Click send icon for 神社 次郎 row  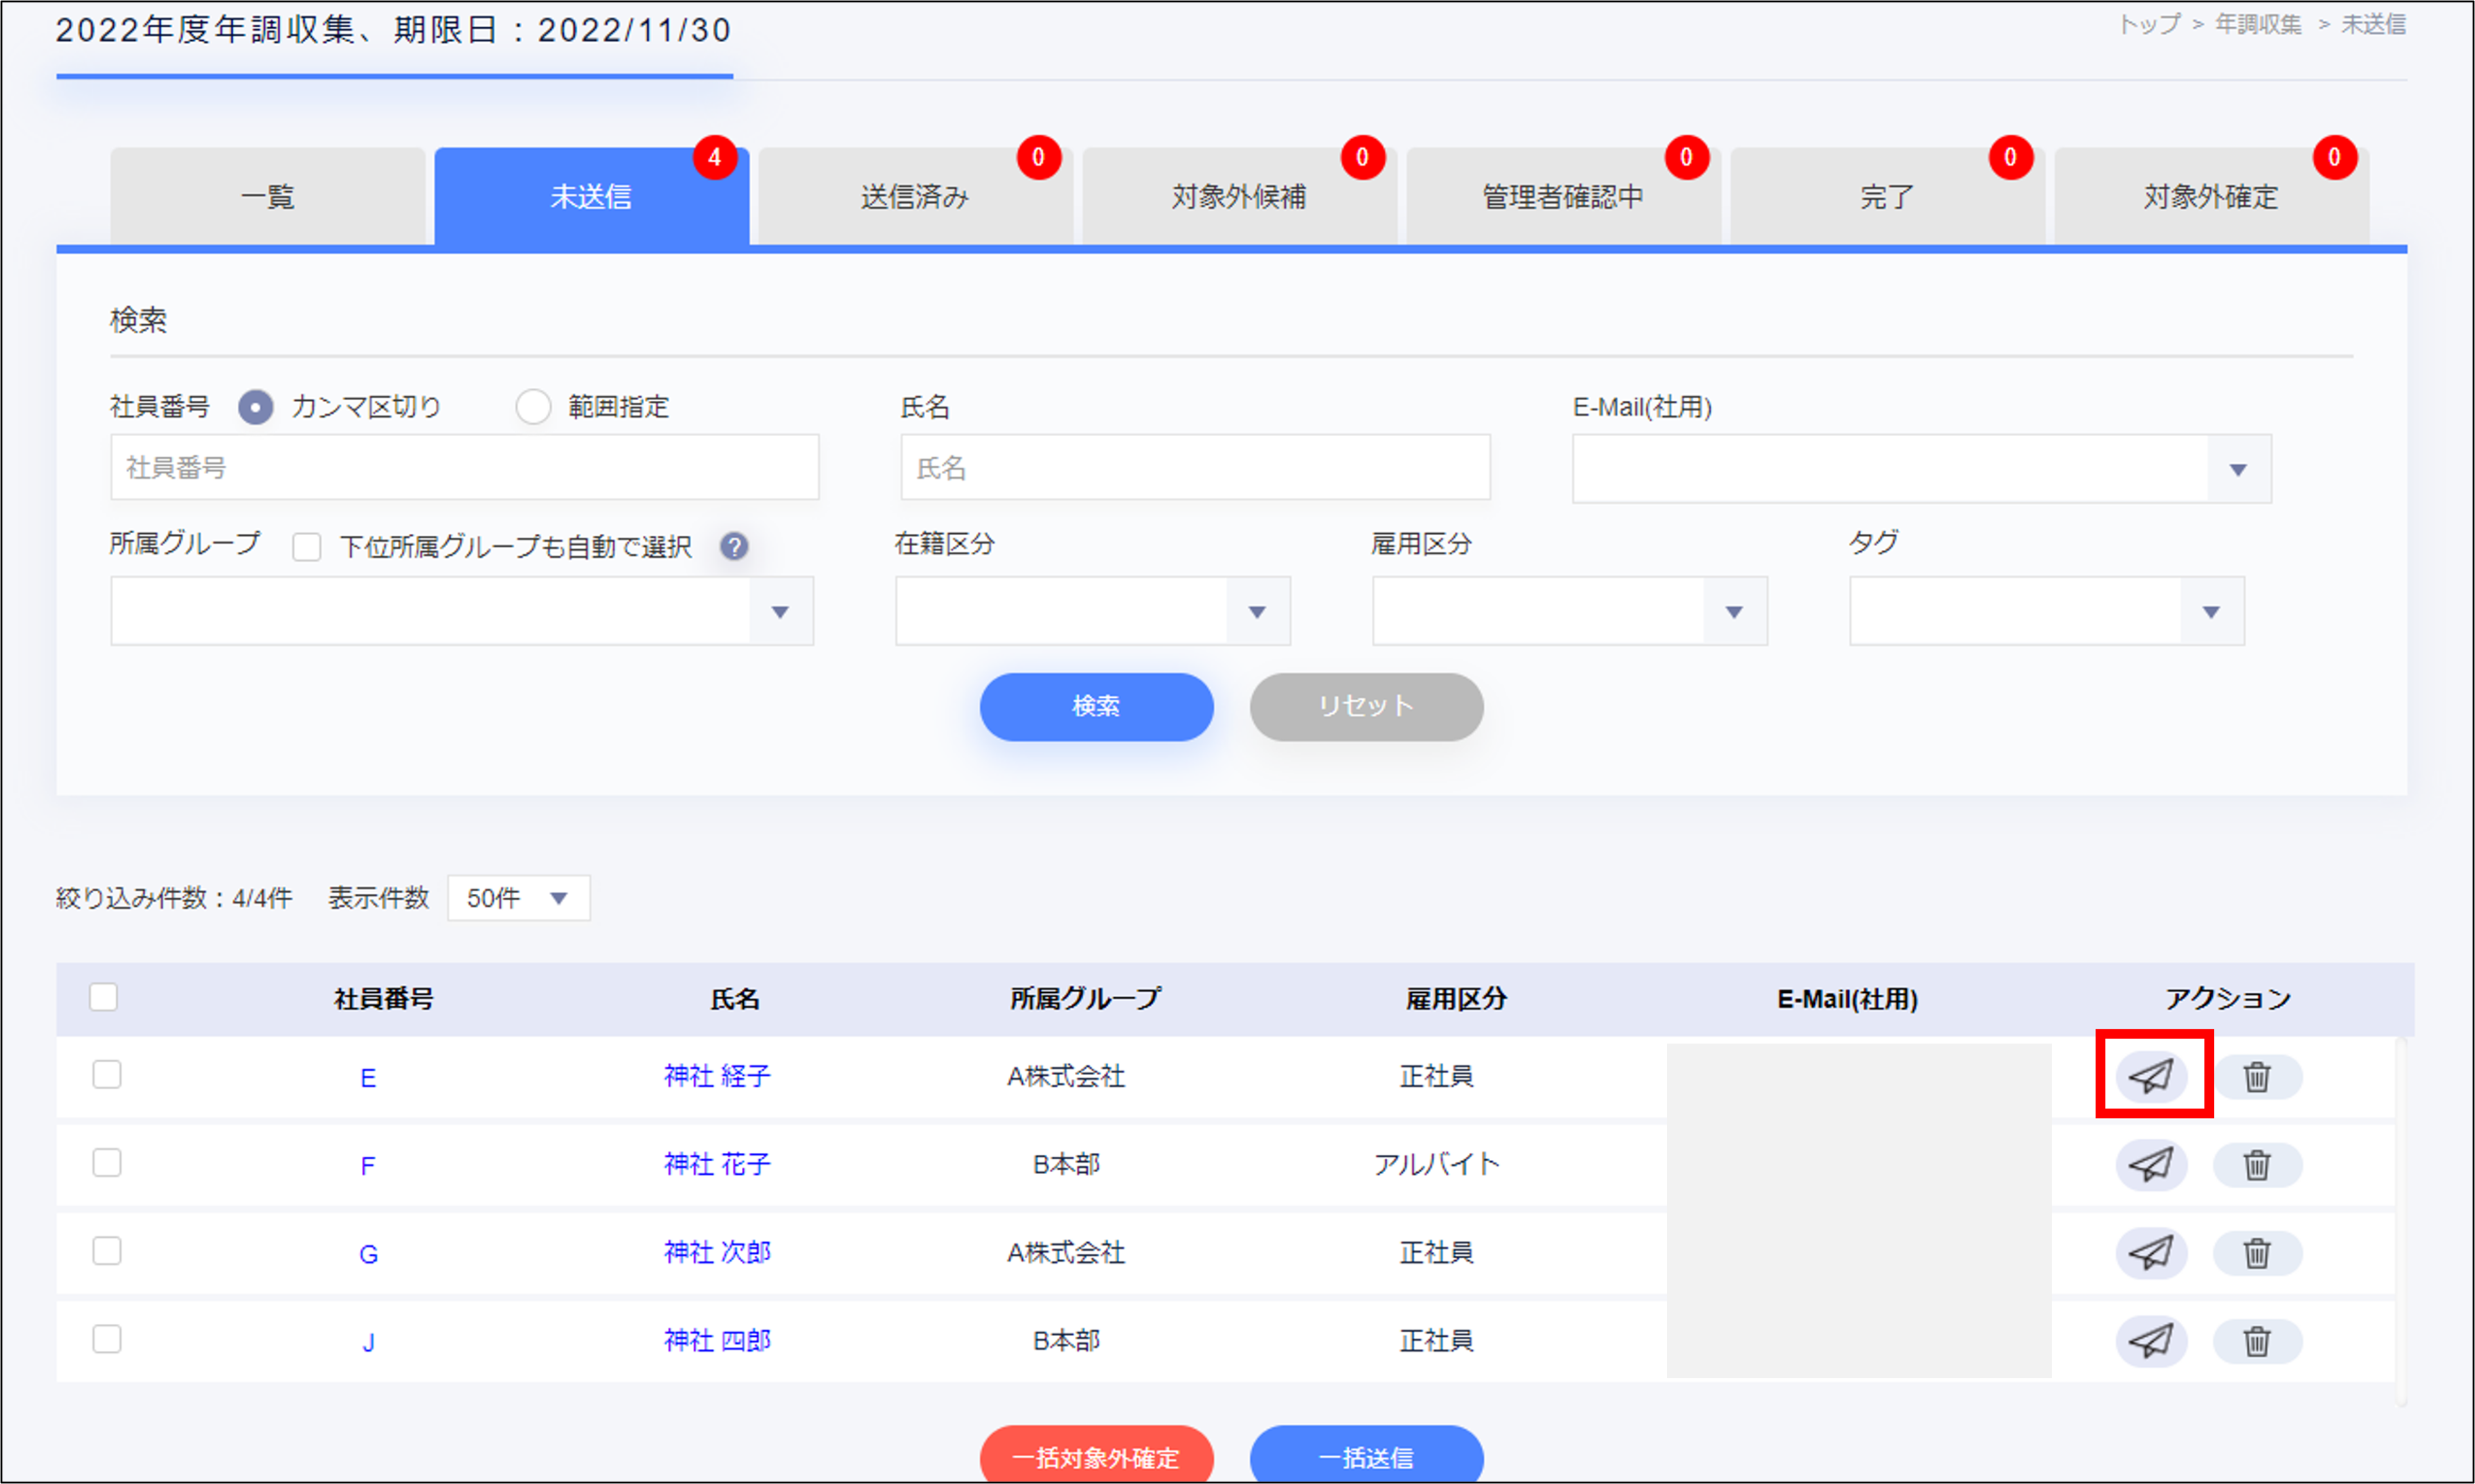[2151, 1253]
